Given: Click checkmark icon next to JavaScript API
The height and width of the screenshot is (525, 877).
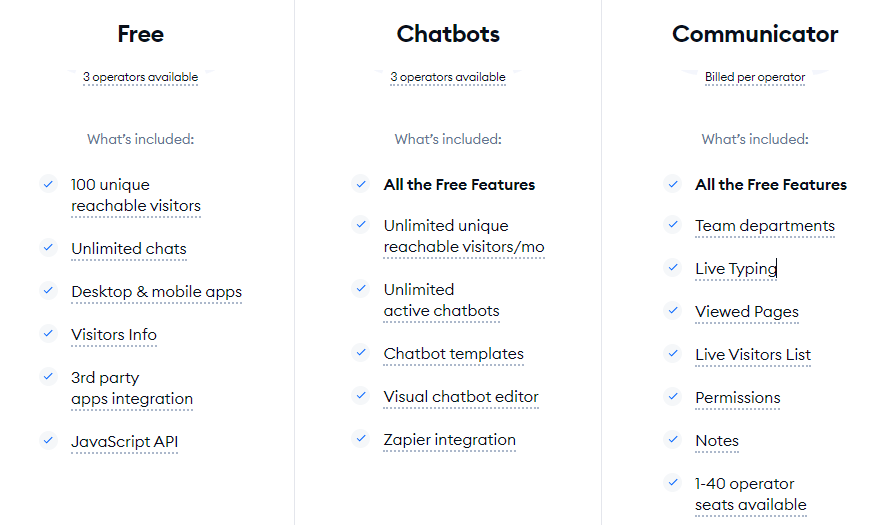Looking at the screenshot, I should click(x=49, y=440).
